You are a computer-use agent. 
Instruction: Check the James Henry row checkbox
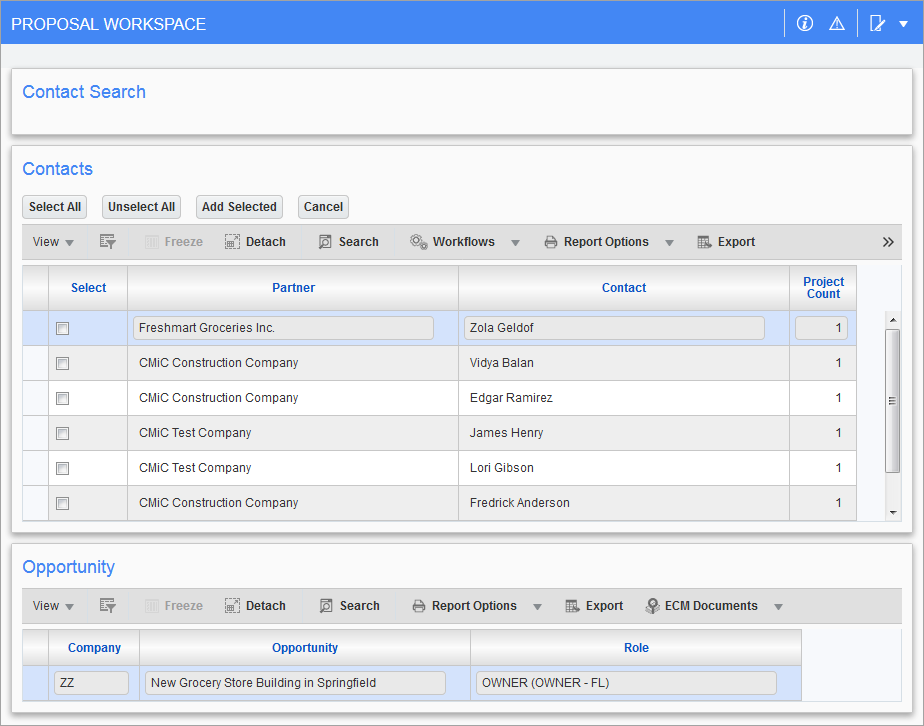click(x=62, y=433)
